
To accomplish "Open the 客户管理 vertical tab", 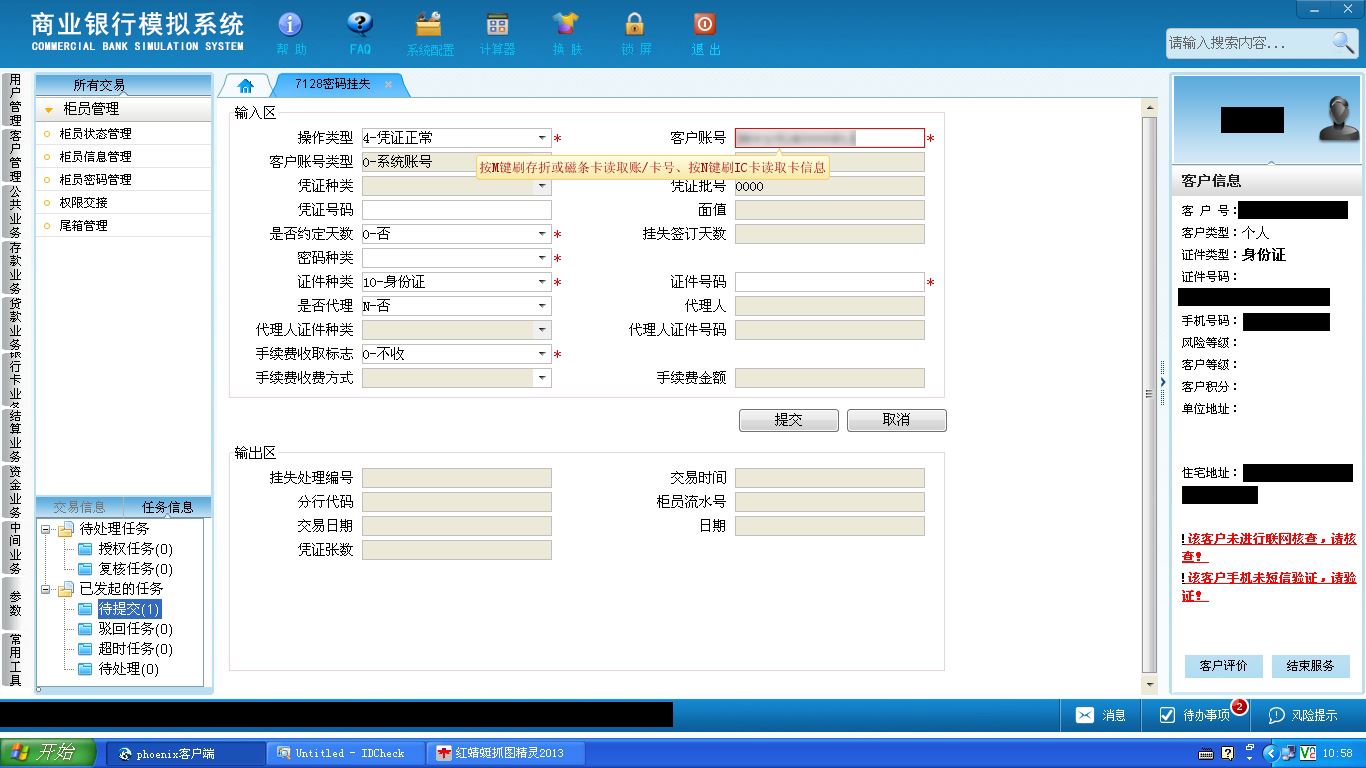I will coord(15,155).
